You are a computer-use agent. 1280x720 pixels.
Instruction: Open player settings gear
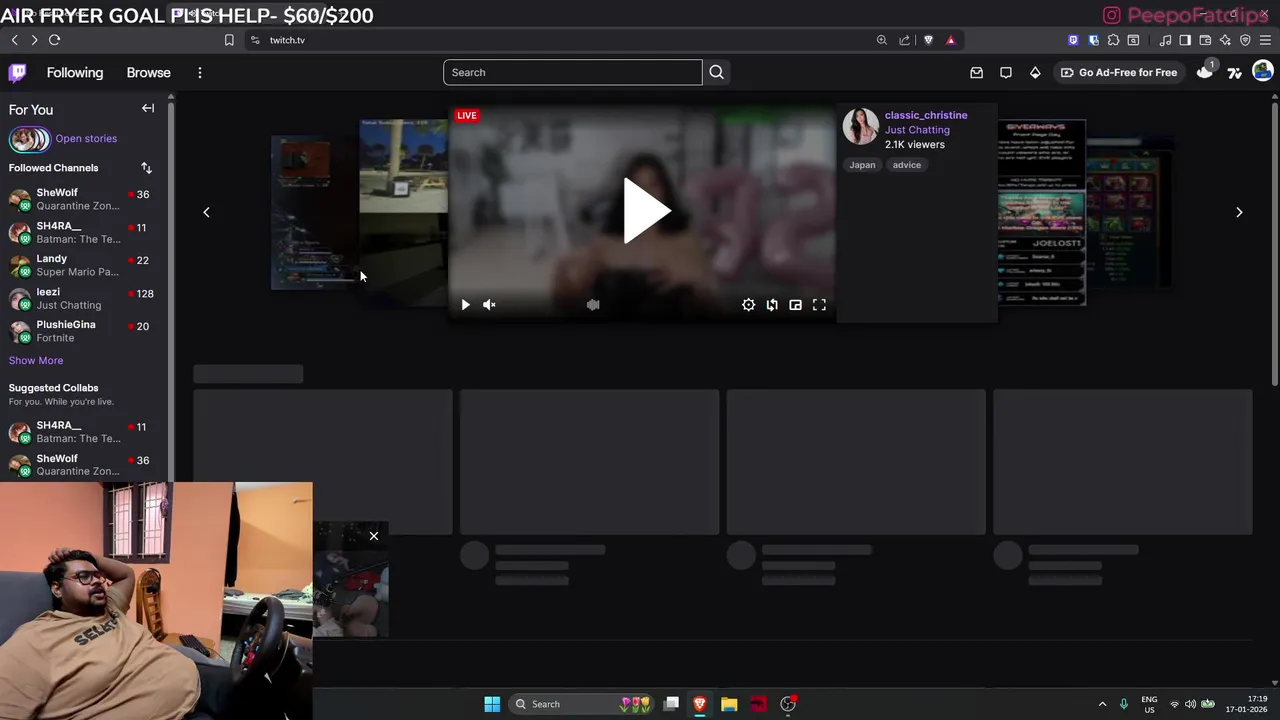pos(748,305)
